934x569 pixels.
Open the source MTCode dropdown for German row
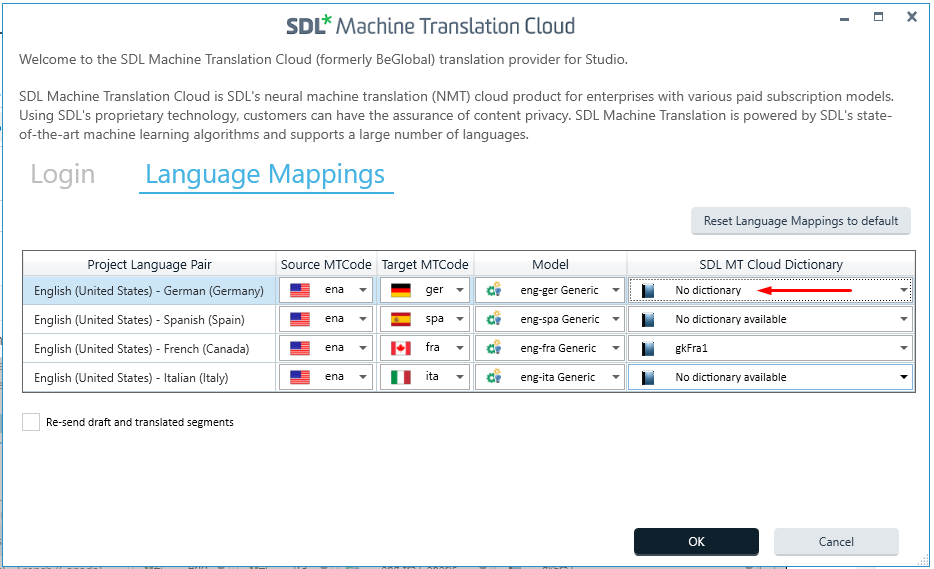363,290
